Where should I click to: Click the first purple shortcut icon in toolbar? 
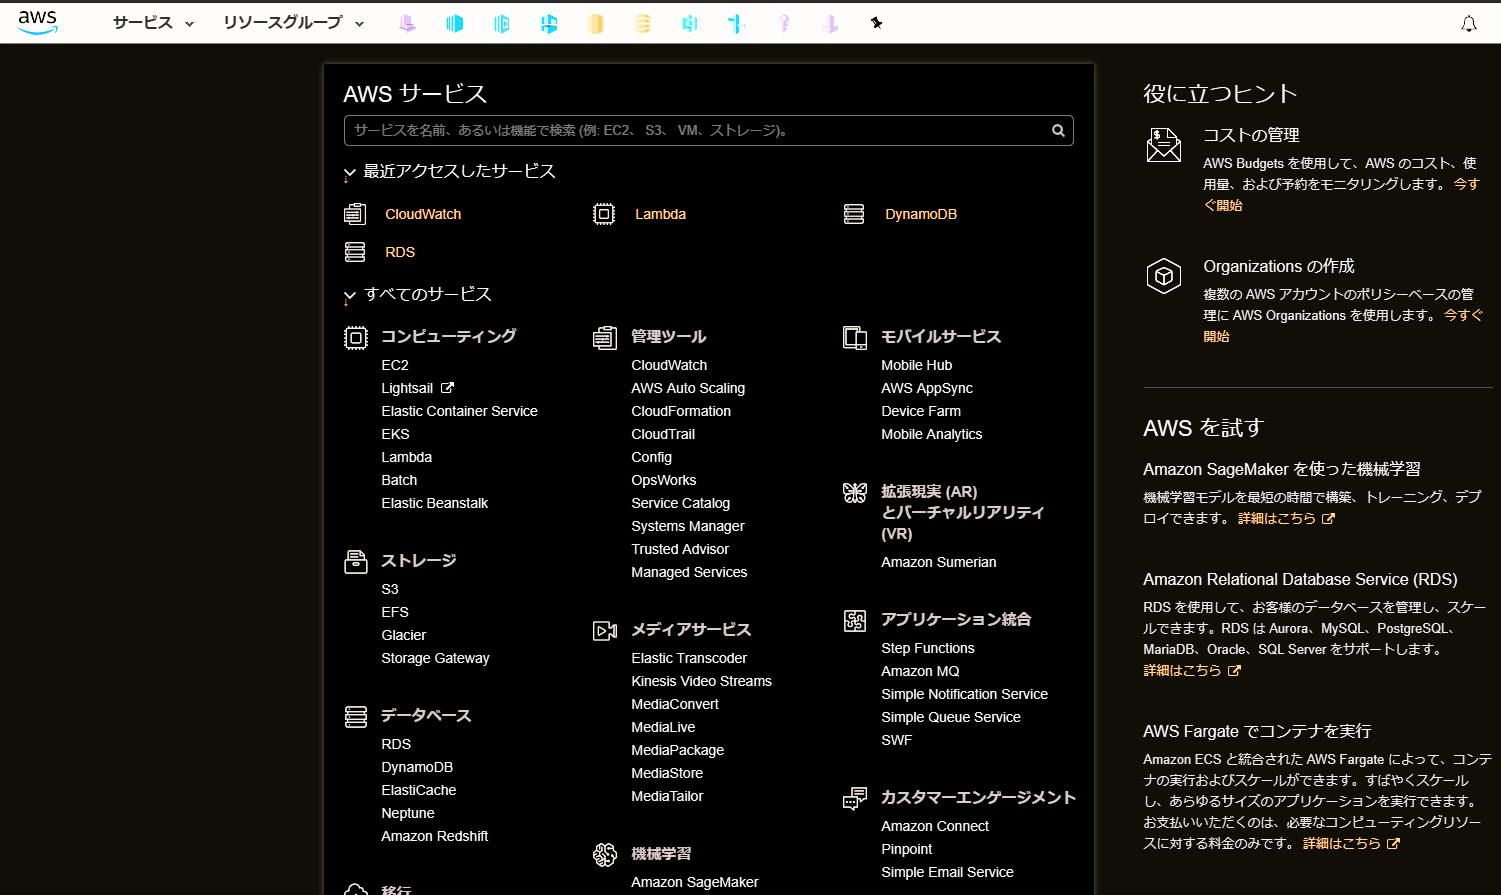click(407, 23)
